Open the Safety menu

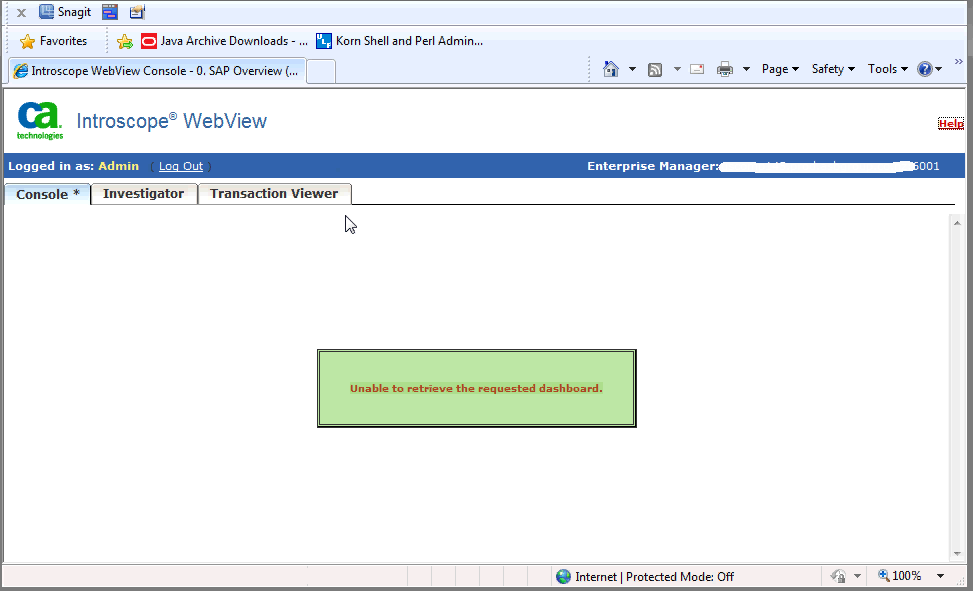(833, 69)
